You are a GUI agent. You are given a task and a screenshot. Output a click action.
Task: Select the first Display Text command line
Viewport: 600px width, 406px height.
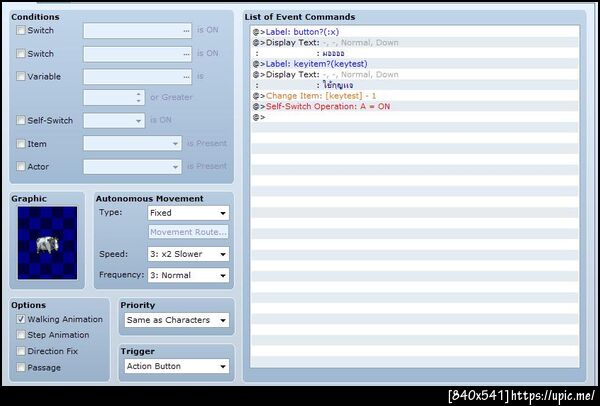coord(414,42)
